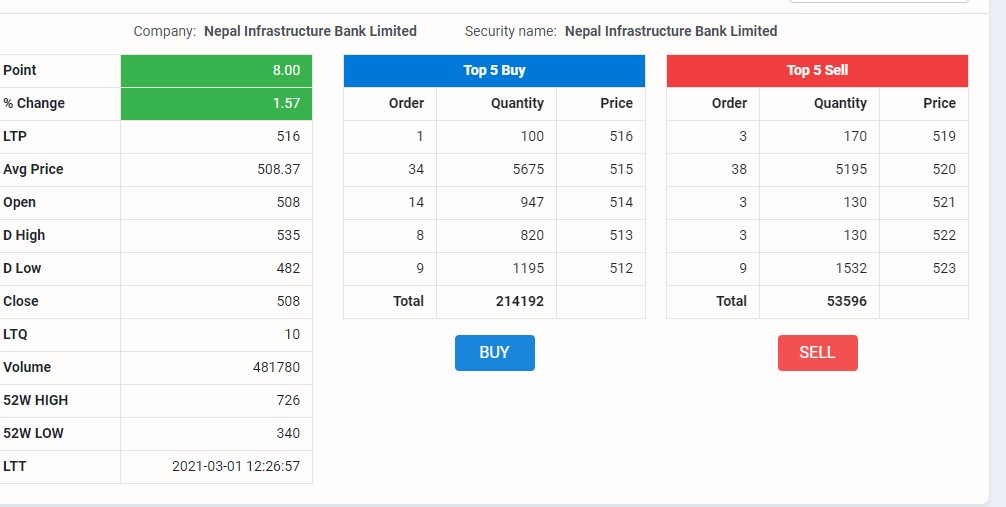Viewport: 1006px width, 507px height.
Task: Click sell total quantity 53596
Action: pyautogui.click(x=846, y=301)
